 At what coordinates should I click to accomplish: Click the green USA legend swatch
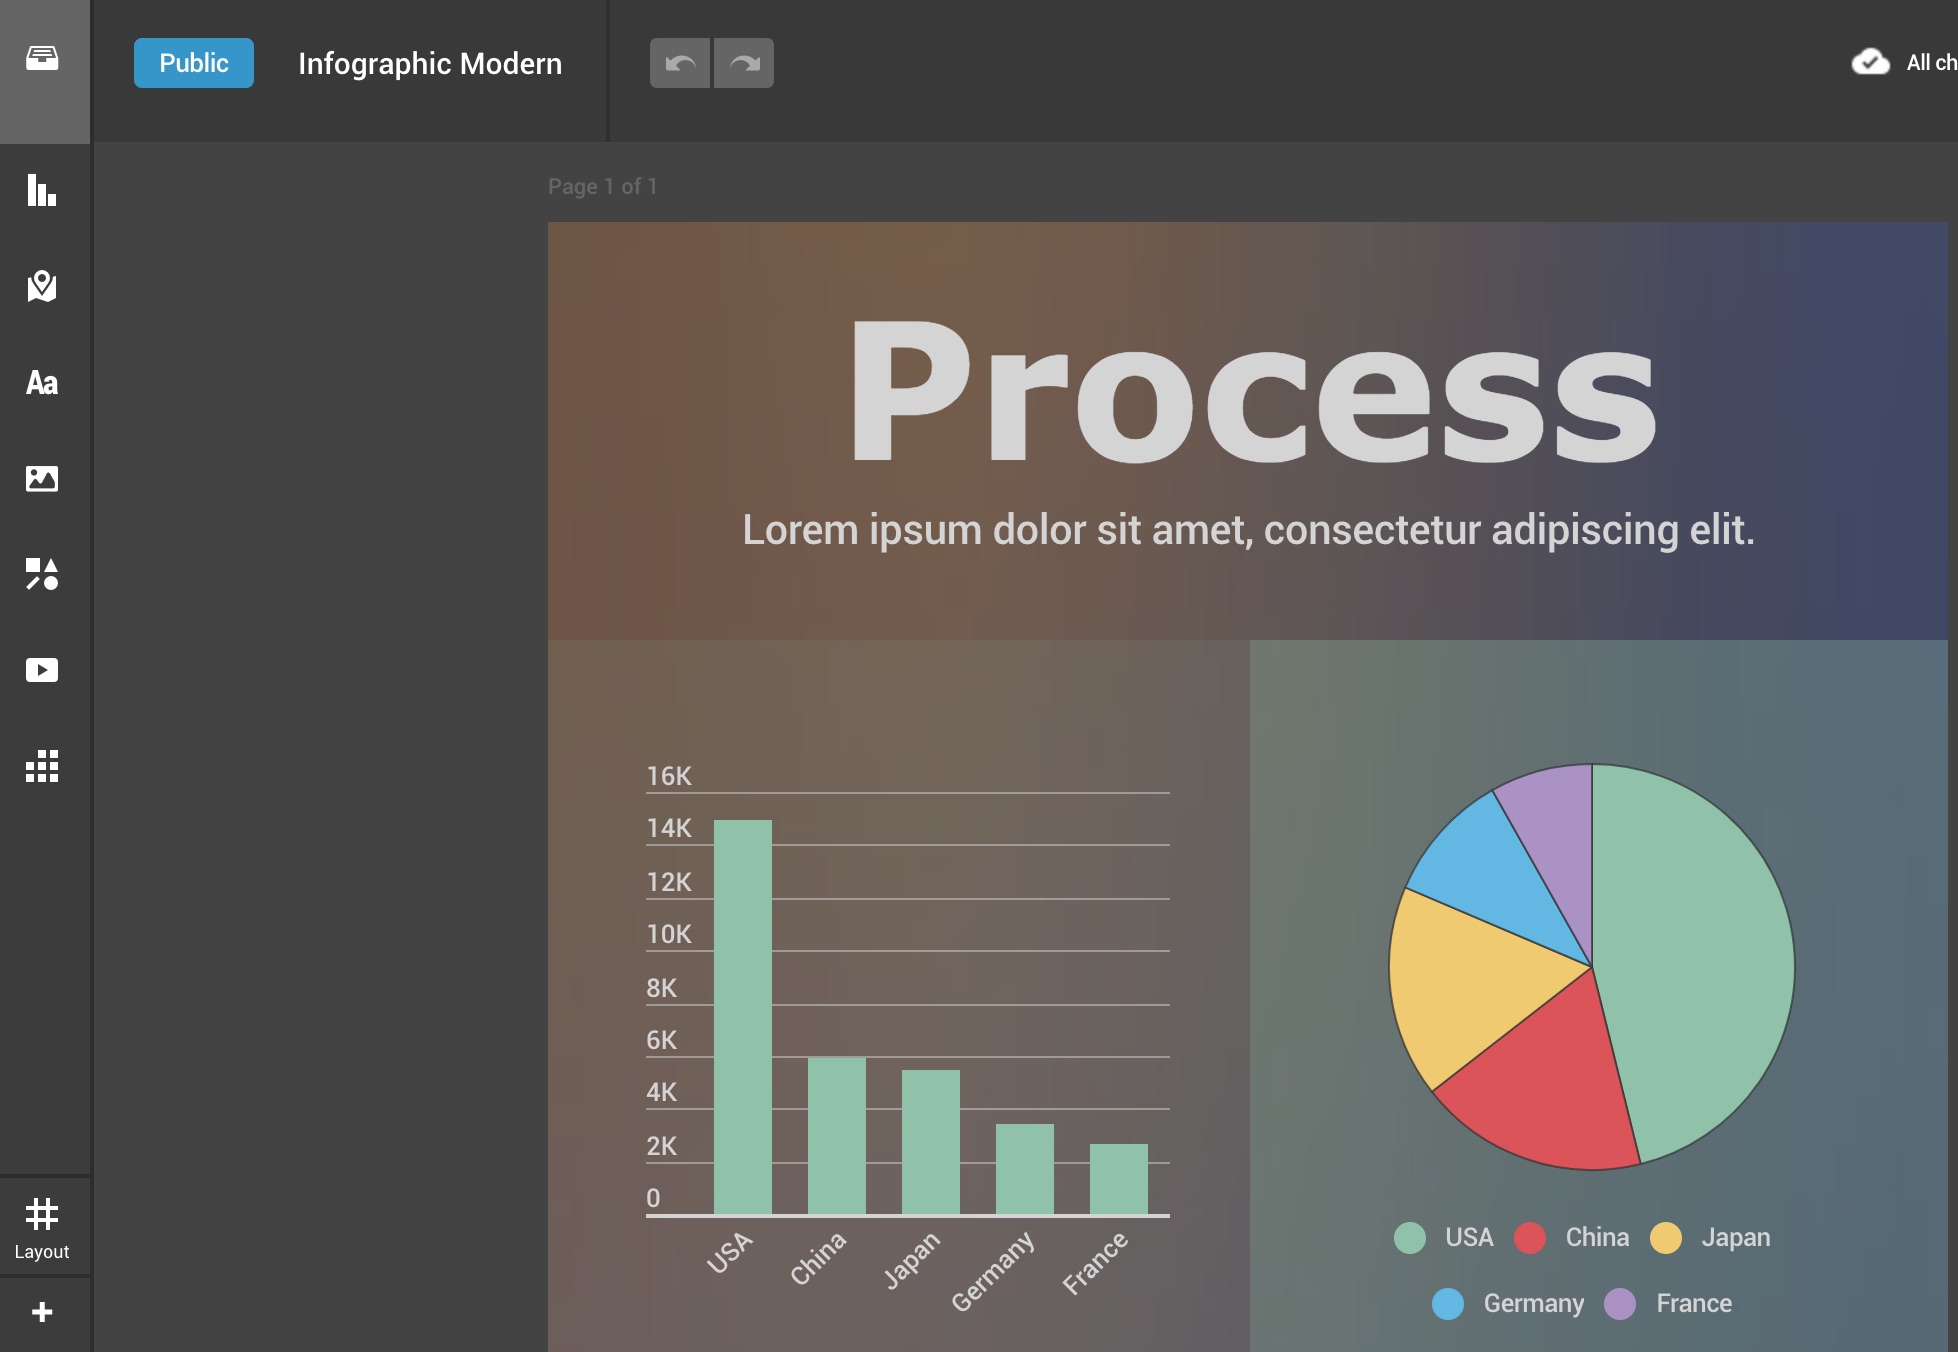pos(1410,1238)
